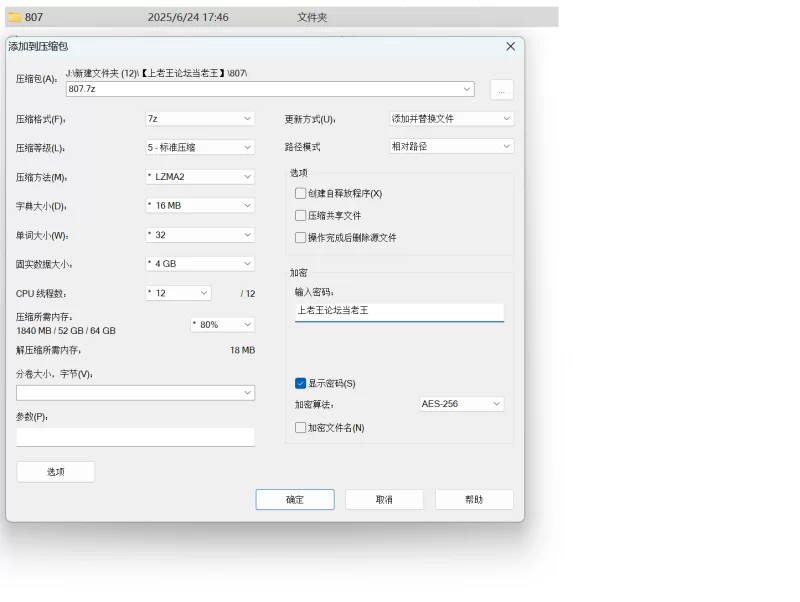Click the date 2025/6/24 17:46 cell

188,17
